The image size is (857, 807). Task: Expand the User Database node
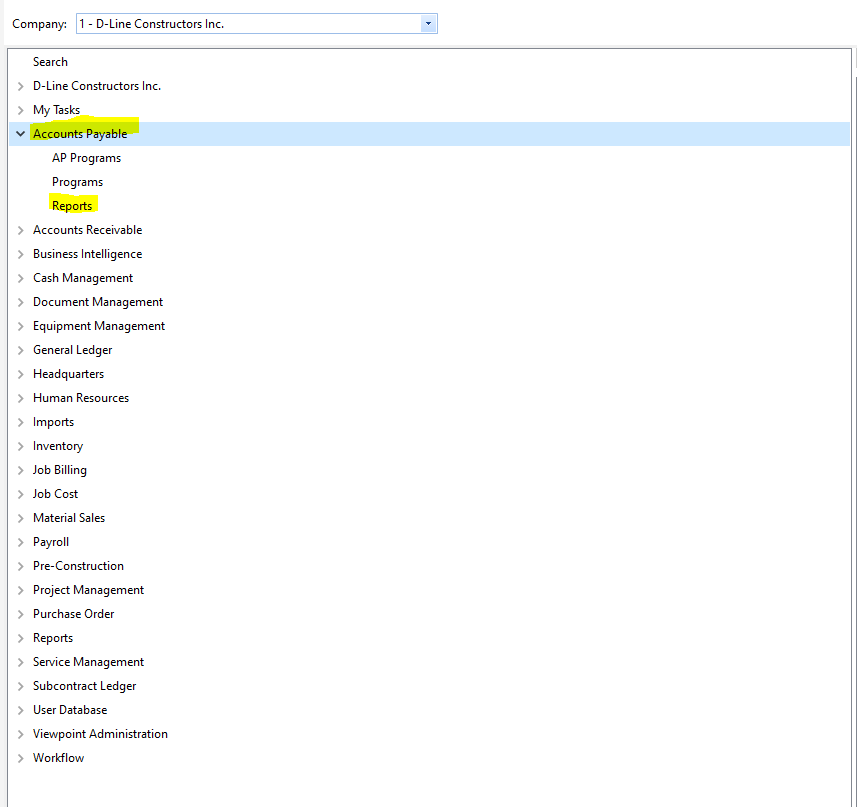click(x=21, y=711)
